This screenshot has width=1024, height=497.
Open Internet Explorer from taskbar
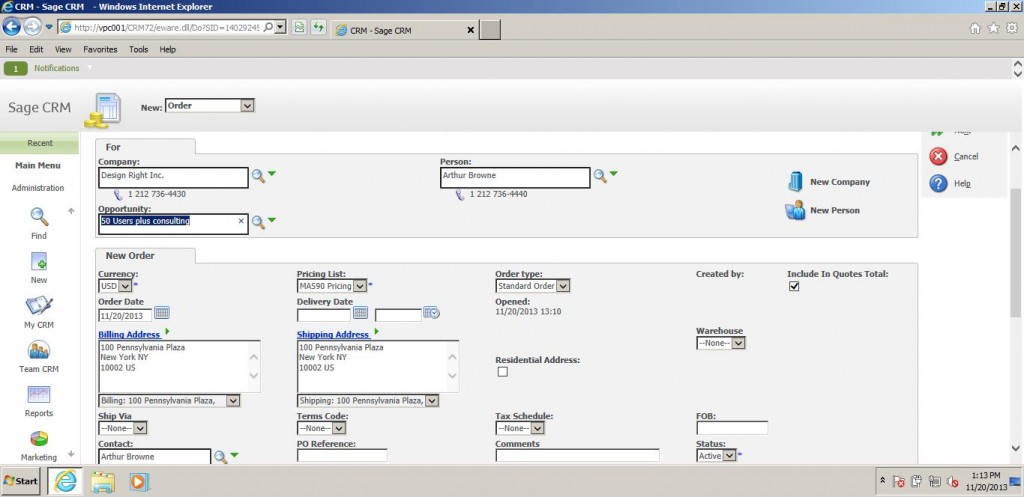tap(65, 482)
